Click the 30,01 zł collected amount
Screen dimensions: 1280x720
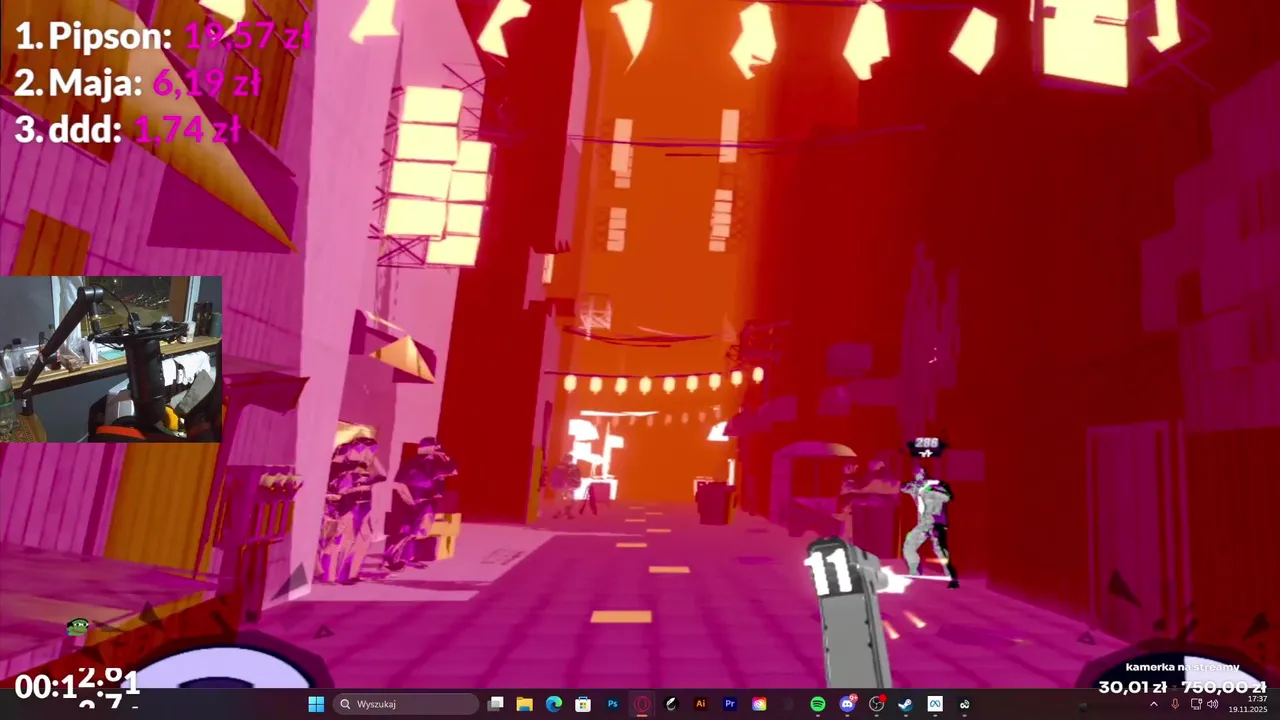(1132, 687)
